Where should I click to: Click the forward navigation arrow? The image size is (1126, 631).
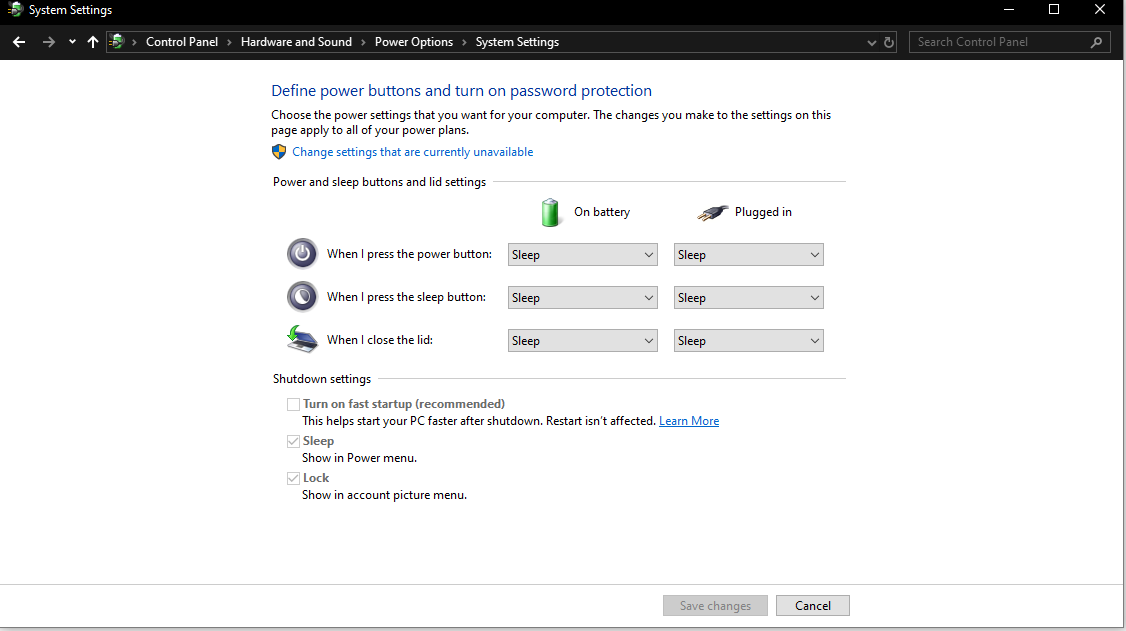(48, 42)
